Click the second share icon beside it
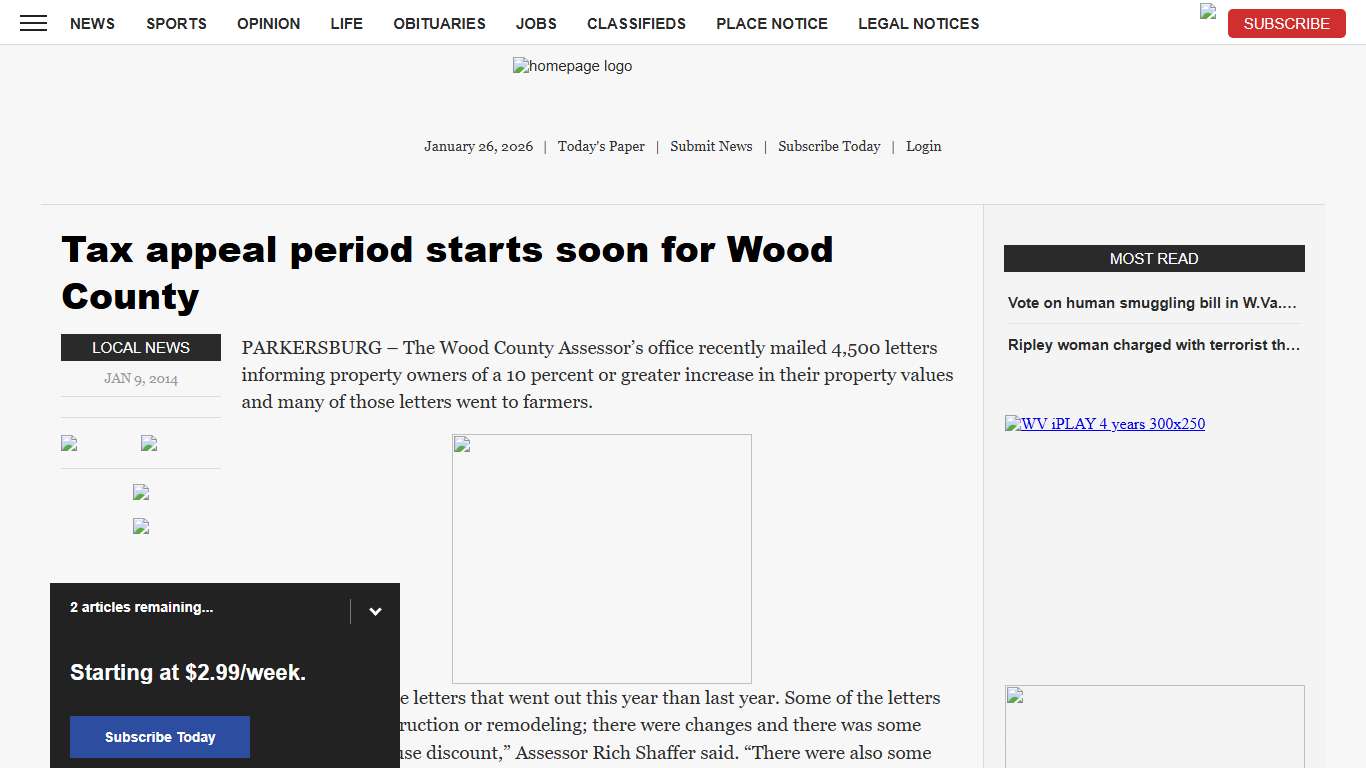 148,443
